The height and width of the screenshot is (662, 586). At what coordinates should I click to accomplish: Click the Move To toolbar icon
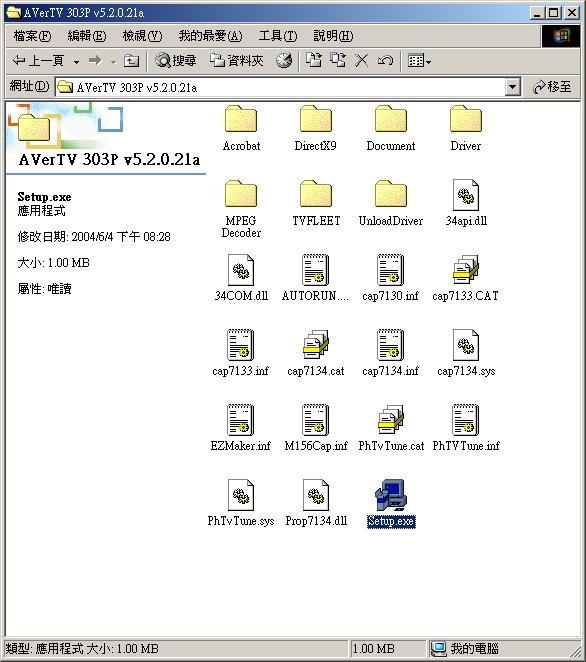314,60
